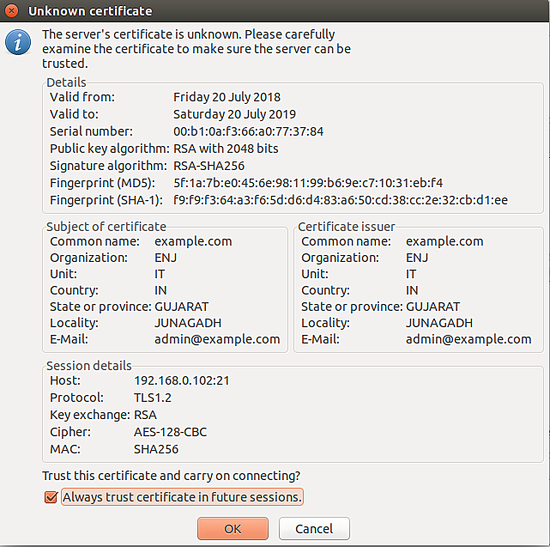Select the MD5 fingerprint value
Screen dimensions: 550x547
click(308, 183)
